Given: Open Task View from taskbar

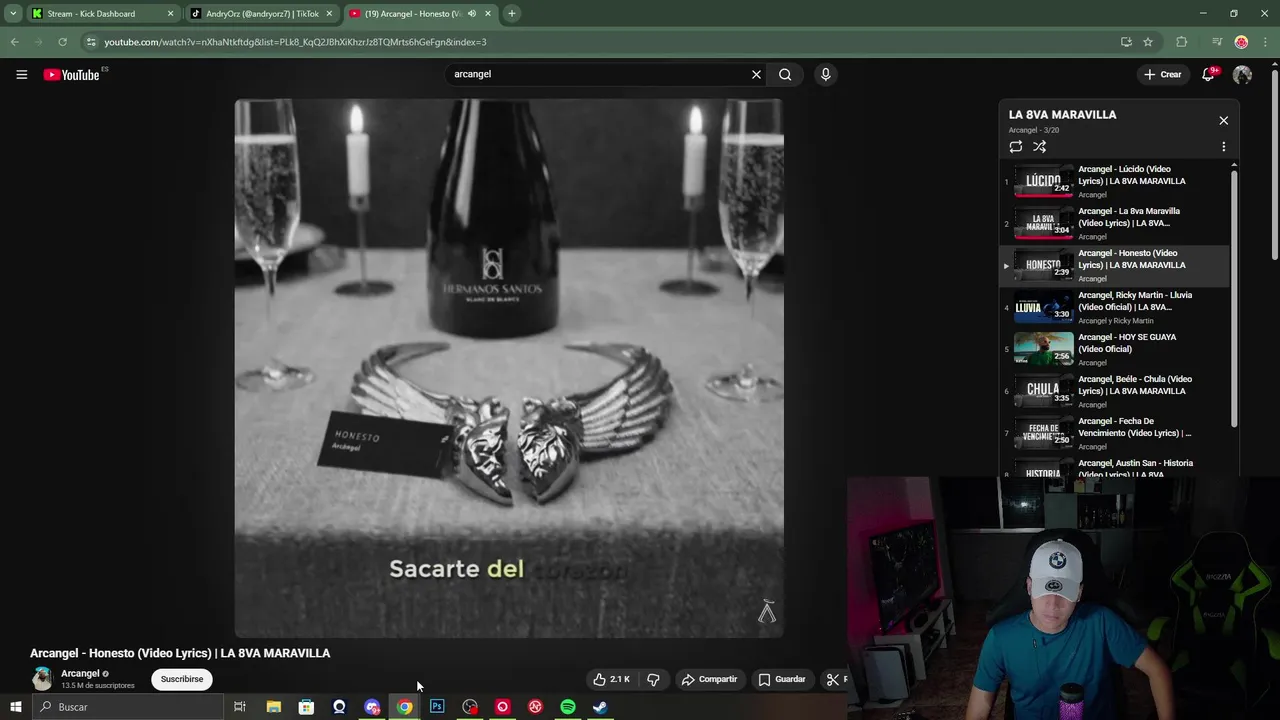Looking at the screenshot, I should (240, 707).
